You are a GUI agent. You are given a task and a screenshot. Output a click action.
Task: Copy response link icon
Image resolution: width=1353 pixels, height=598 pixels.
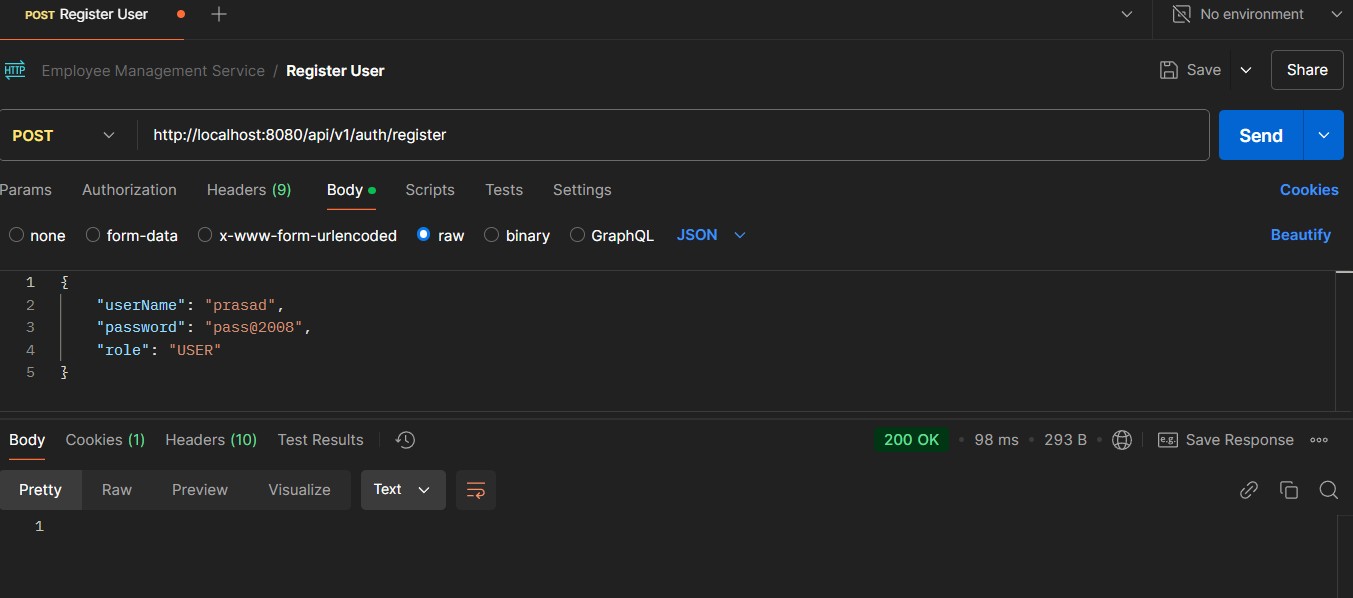tap(1249, 490)
